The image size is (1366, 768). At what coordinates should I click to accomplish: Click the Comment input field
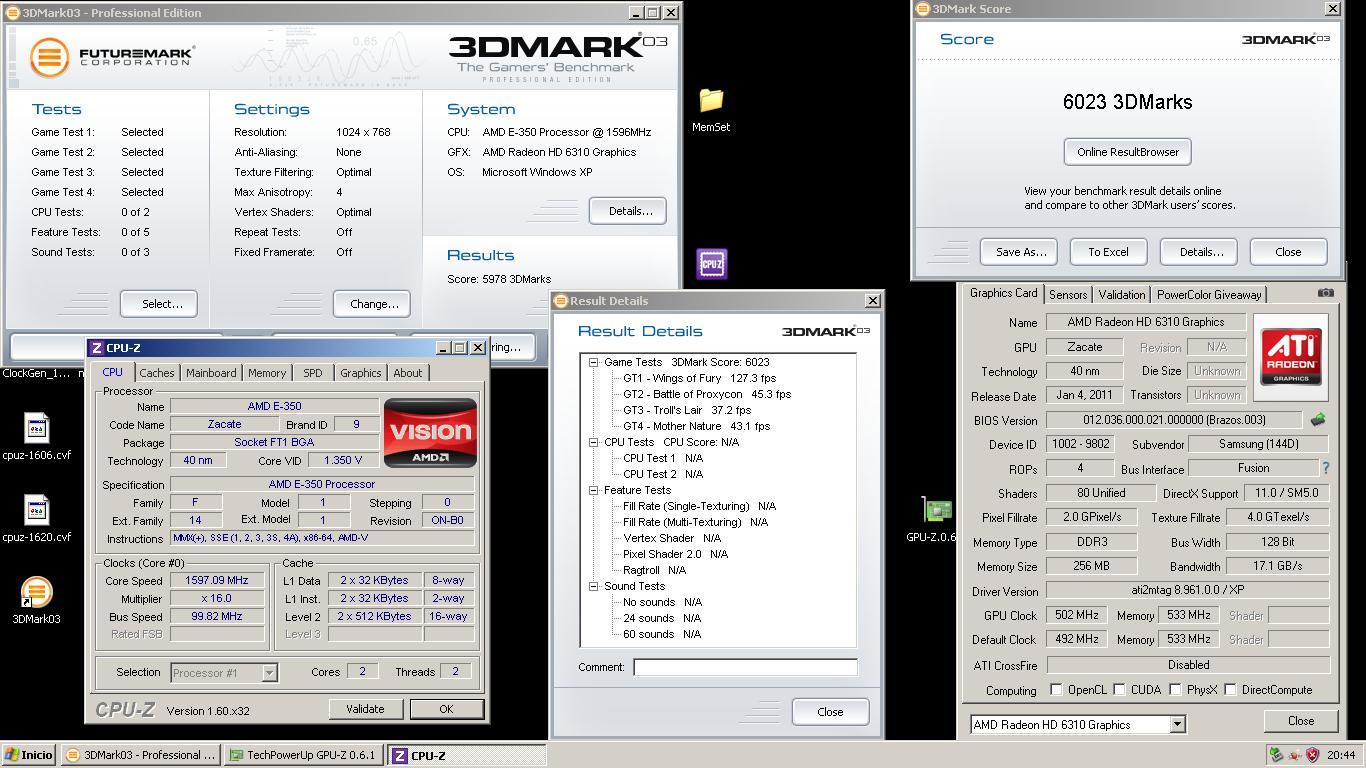(x=745, y=667)
